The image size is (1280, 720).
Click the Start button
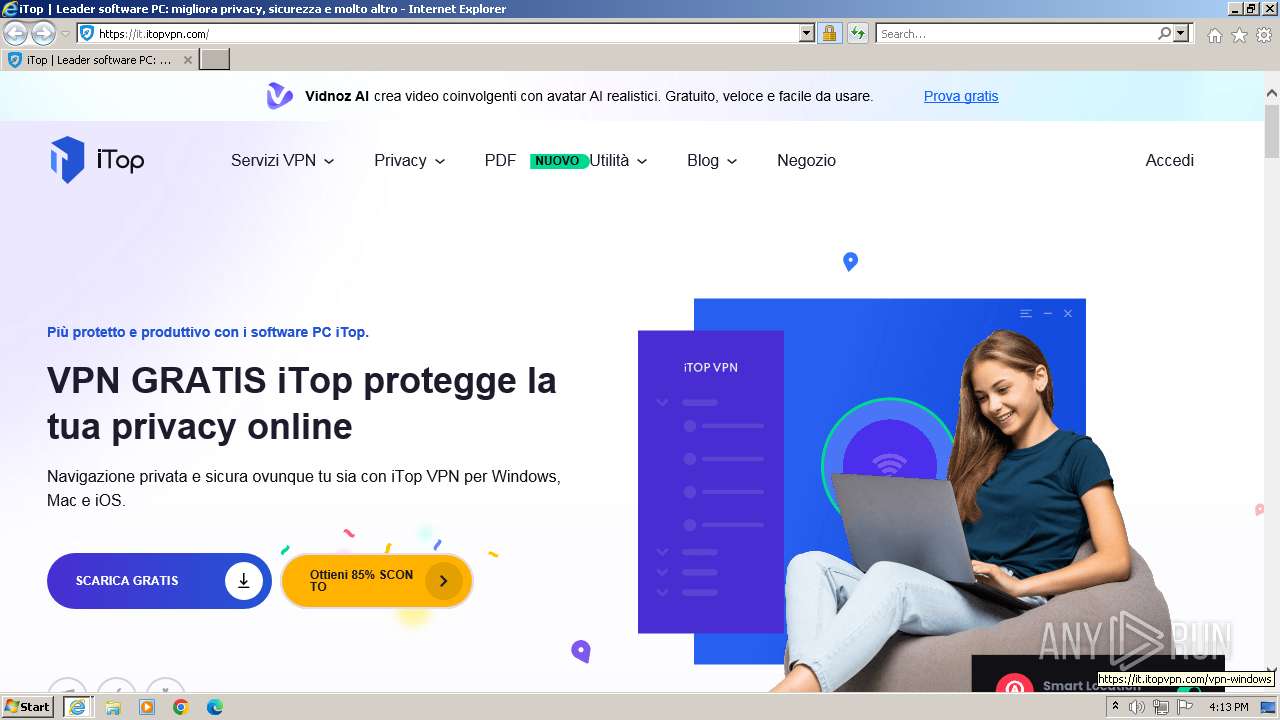pos(28,707)
